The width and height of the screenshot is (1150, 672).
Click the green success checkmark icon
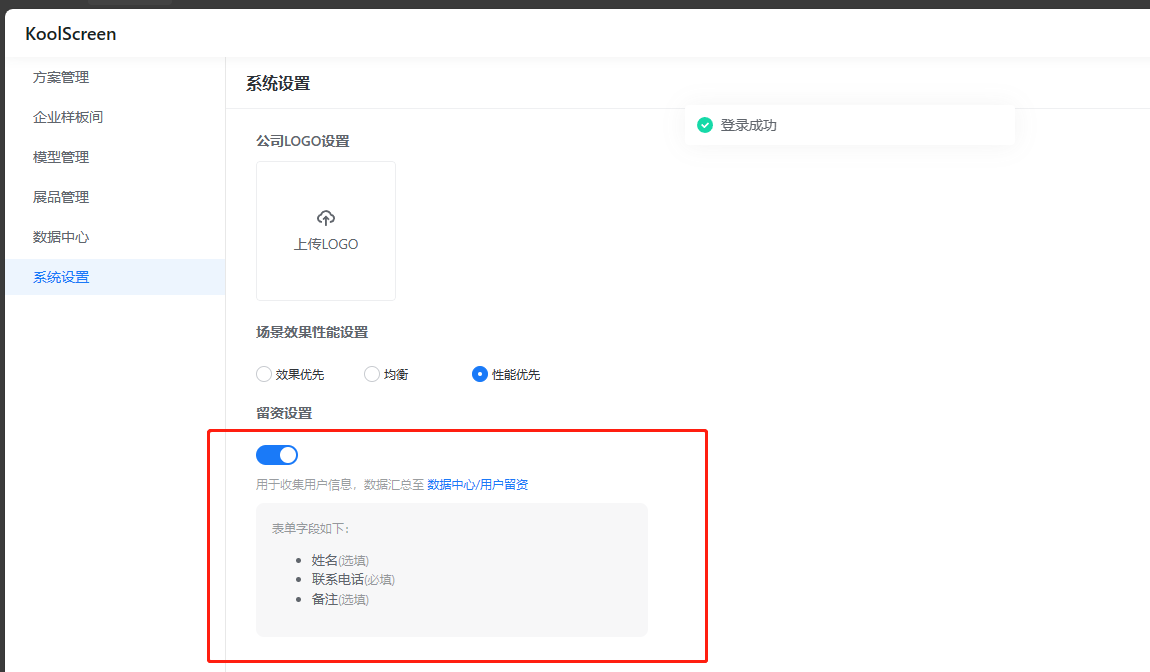click(705, 125)
